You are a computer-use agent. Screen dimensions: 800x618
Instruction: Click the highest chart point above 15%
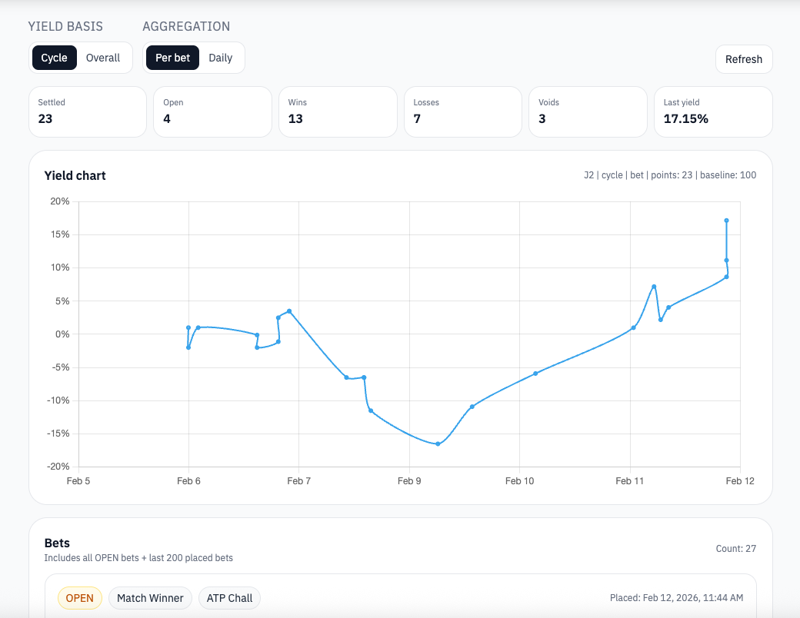pos(726,220)
